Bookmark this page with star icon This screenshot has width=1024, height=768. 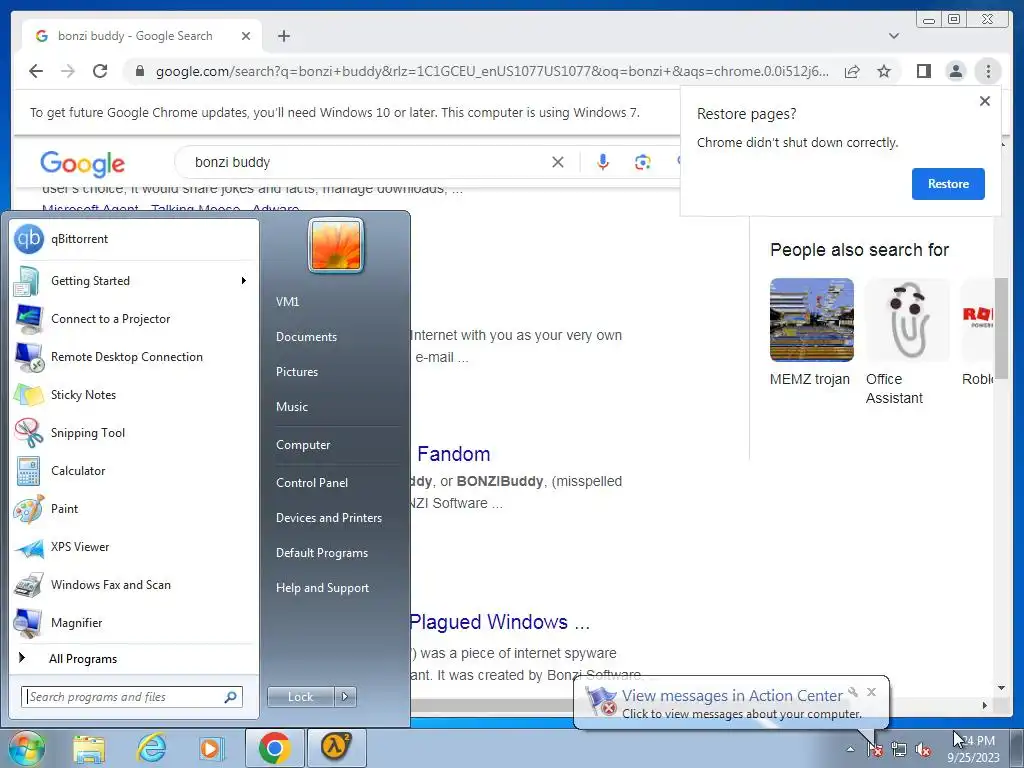click(x=884, y=71)
